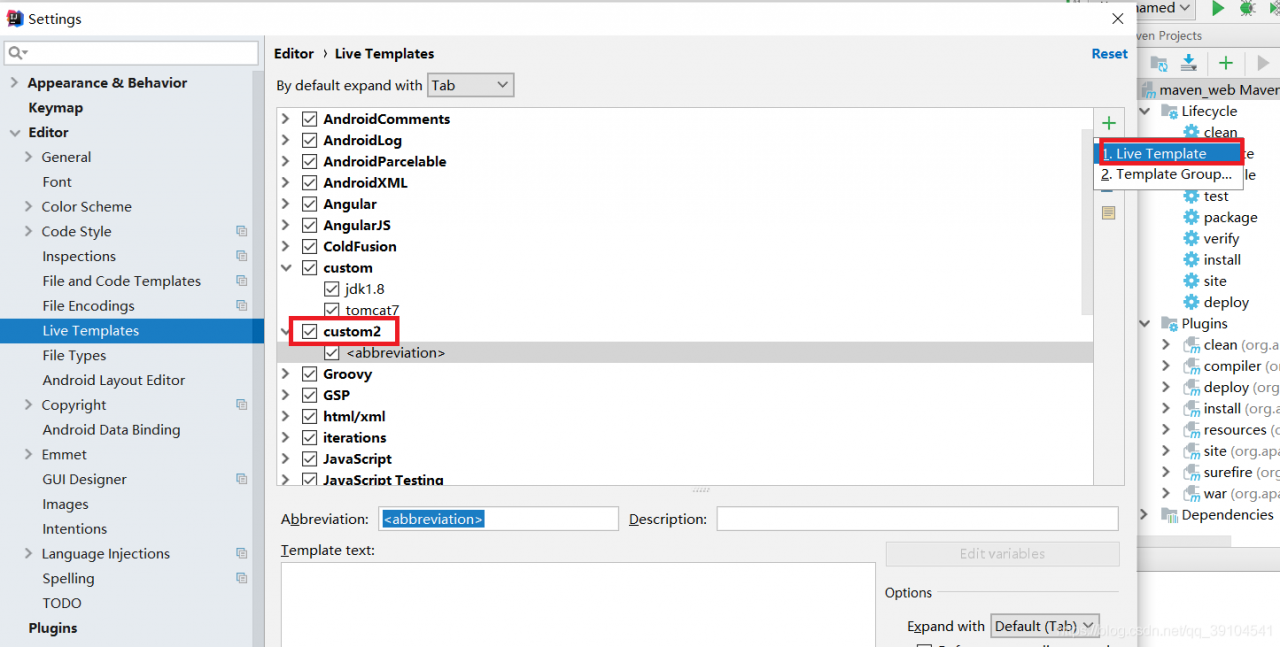Click the search magnifier in settings search
1280x647 pixels.
(16, 53)
